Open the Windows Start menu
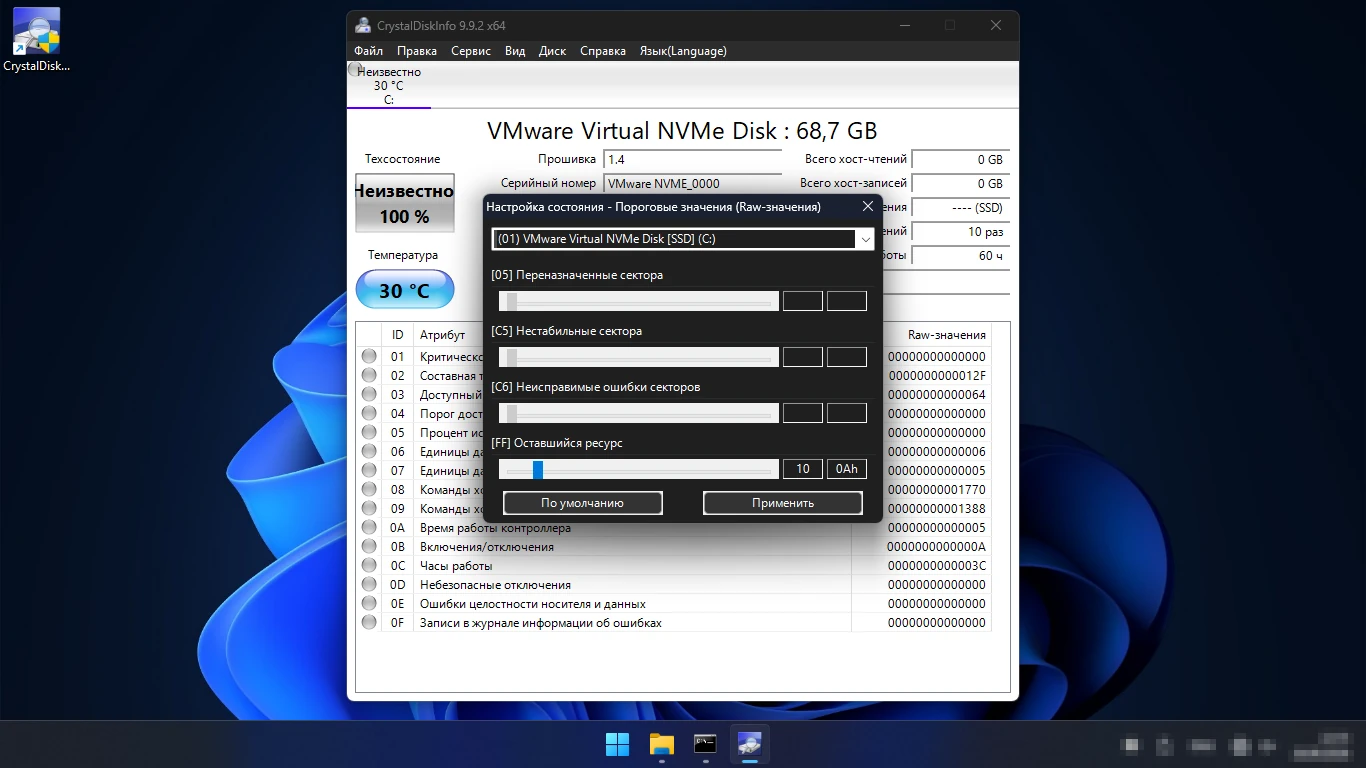This screenshot has width=1366, height=768. click(x=618, y=744)
